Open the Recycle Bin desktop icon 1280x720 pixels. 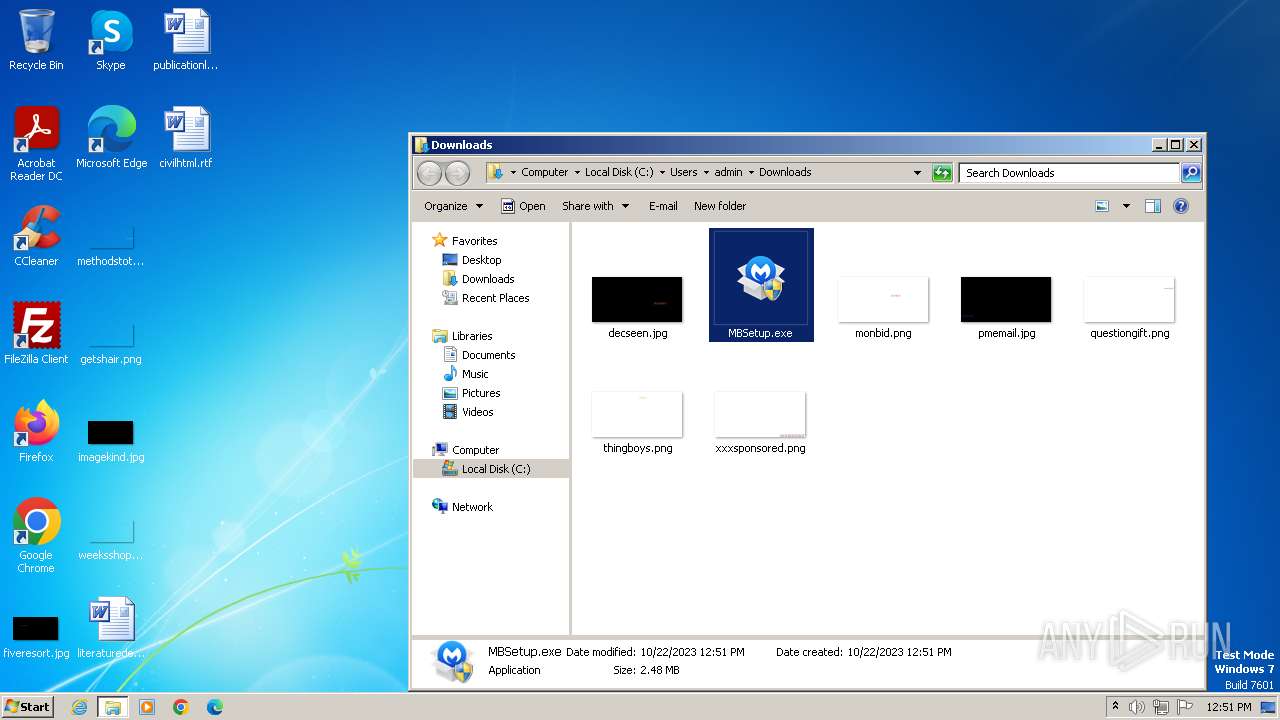[x=36, y=40]
